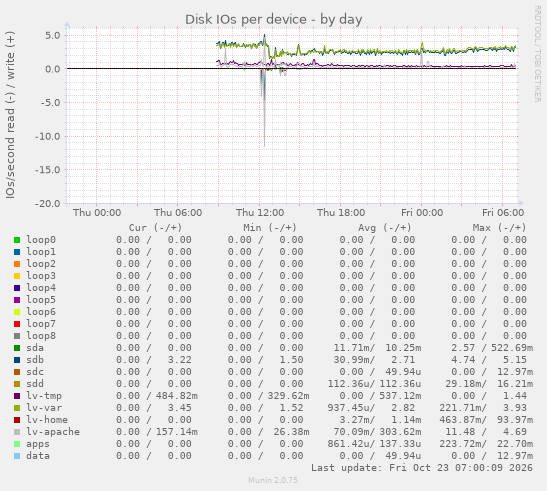Click the 'sda' legend label
Image resolution: width=547 pixels, height=491 pixels.
[35, 348]
